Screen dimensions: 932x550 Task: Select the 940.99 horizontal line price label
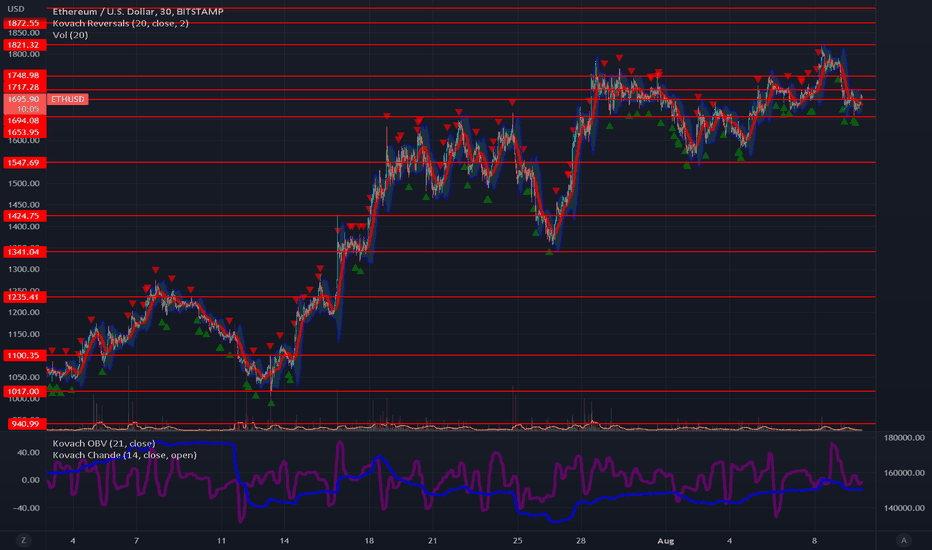[x=27, y=424]
